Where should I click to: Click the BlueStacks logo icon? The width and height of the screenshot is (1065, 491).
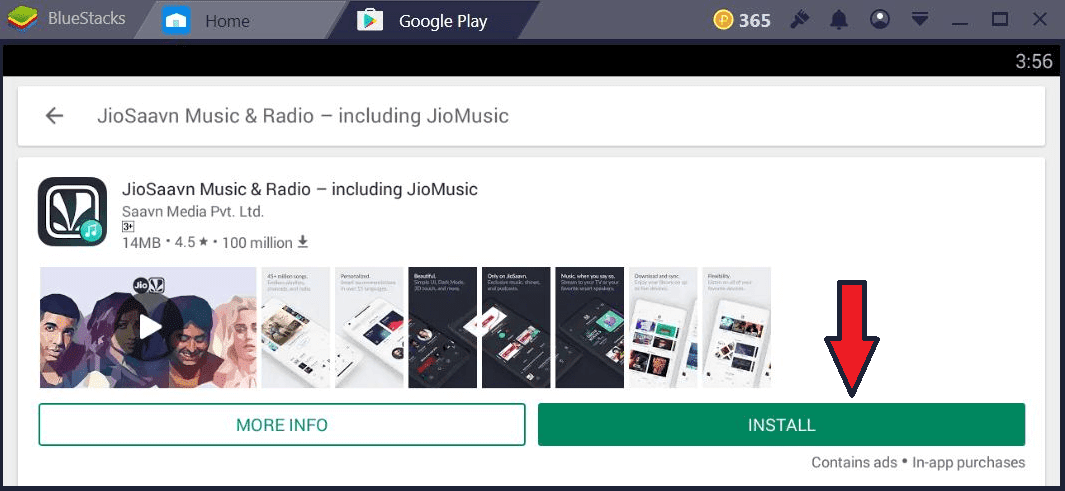pyautogui.click(x=20, y=20)
